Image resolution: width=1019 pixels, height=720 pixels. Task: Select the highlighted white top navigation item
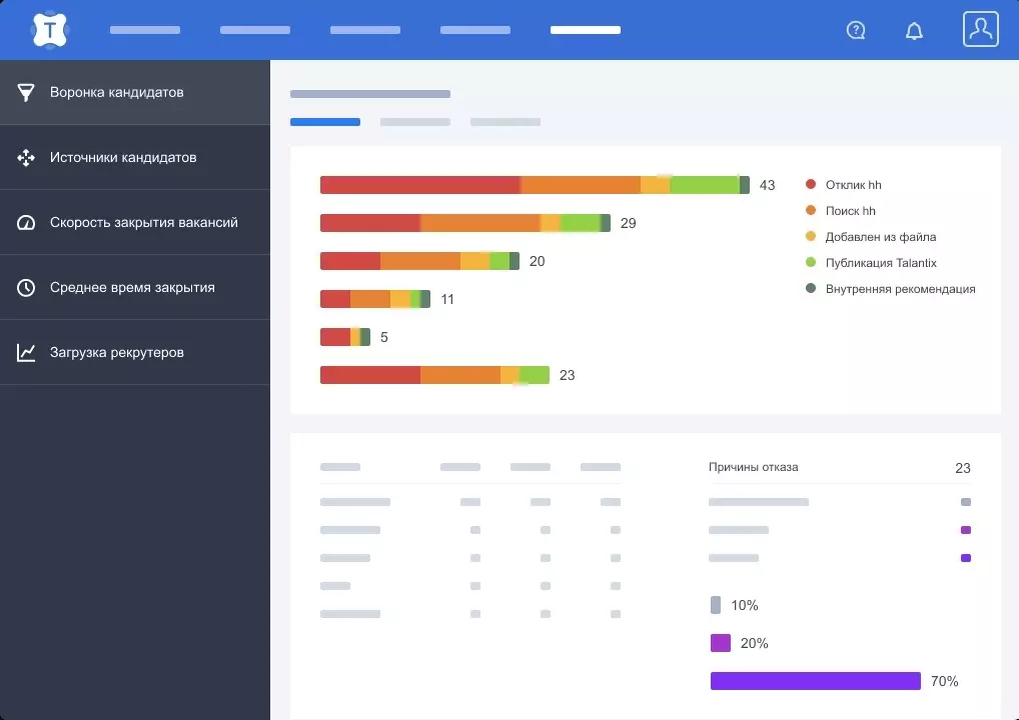[x=585, y=30]
